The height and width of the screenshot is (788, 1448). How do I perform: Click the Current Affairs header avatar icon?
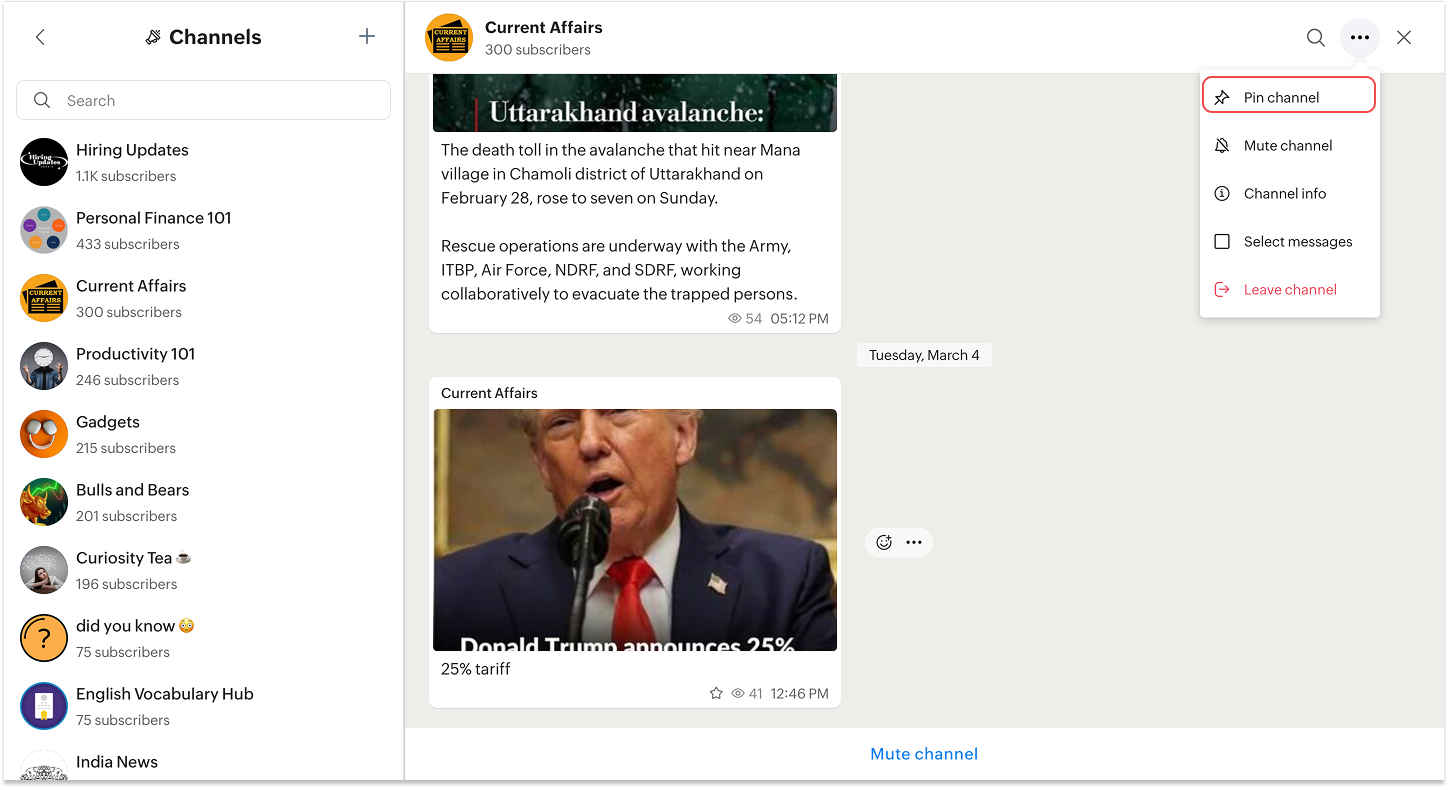449,38
